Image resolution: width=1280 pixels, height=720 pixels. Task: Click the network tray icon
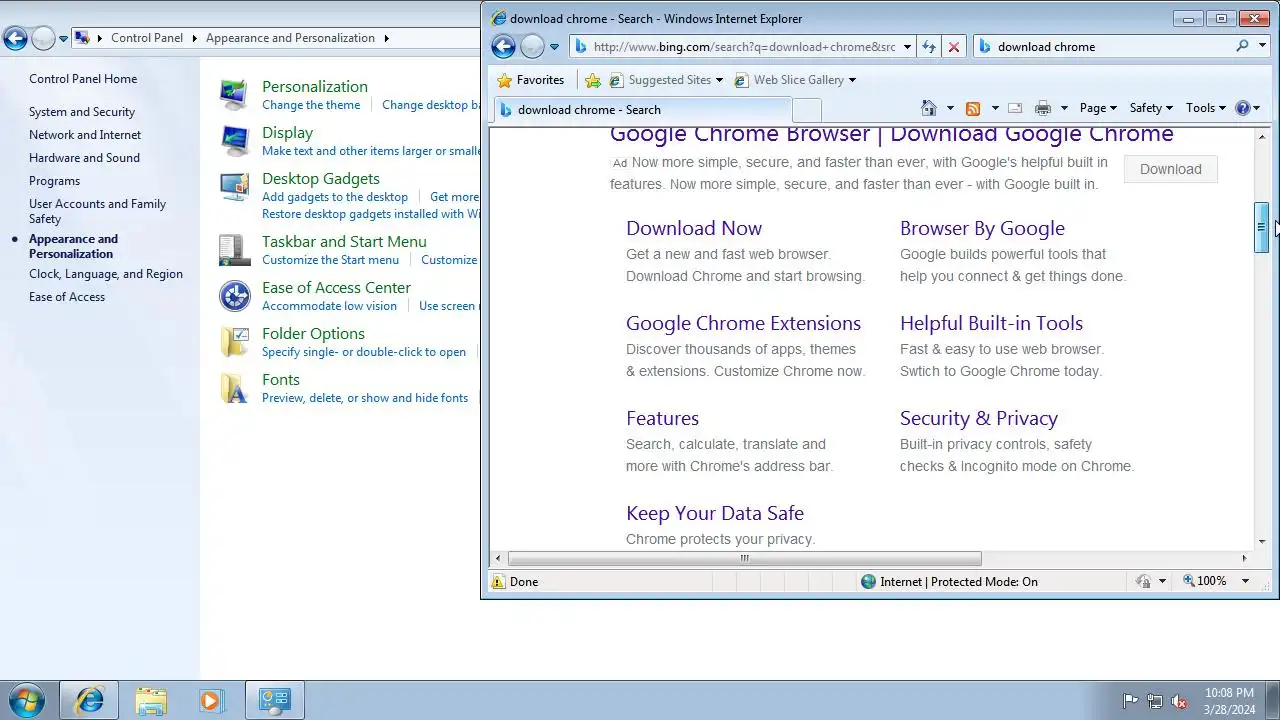pos(1155,701)
